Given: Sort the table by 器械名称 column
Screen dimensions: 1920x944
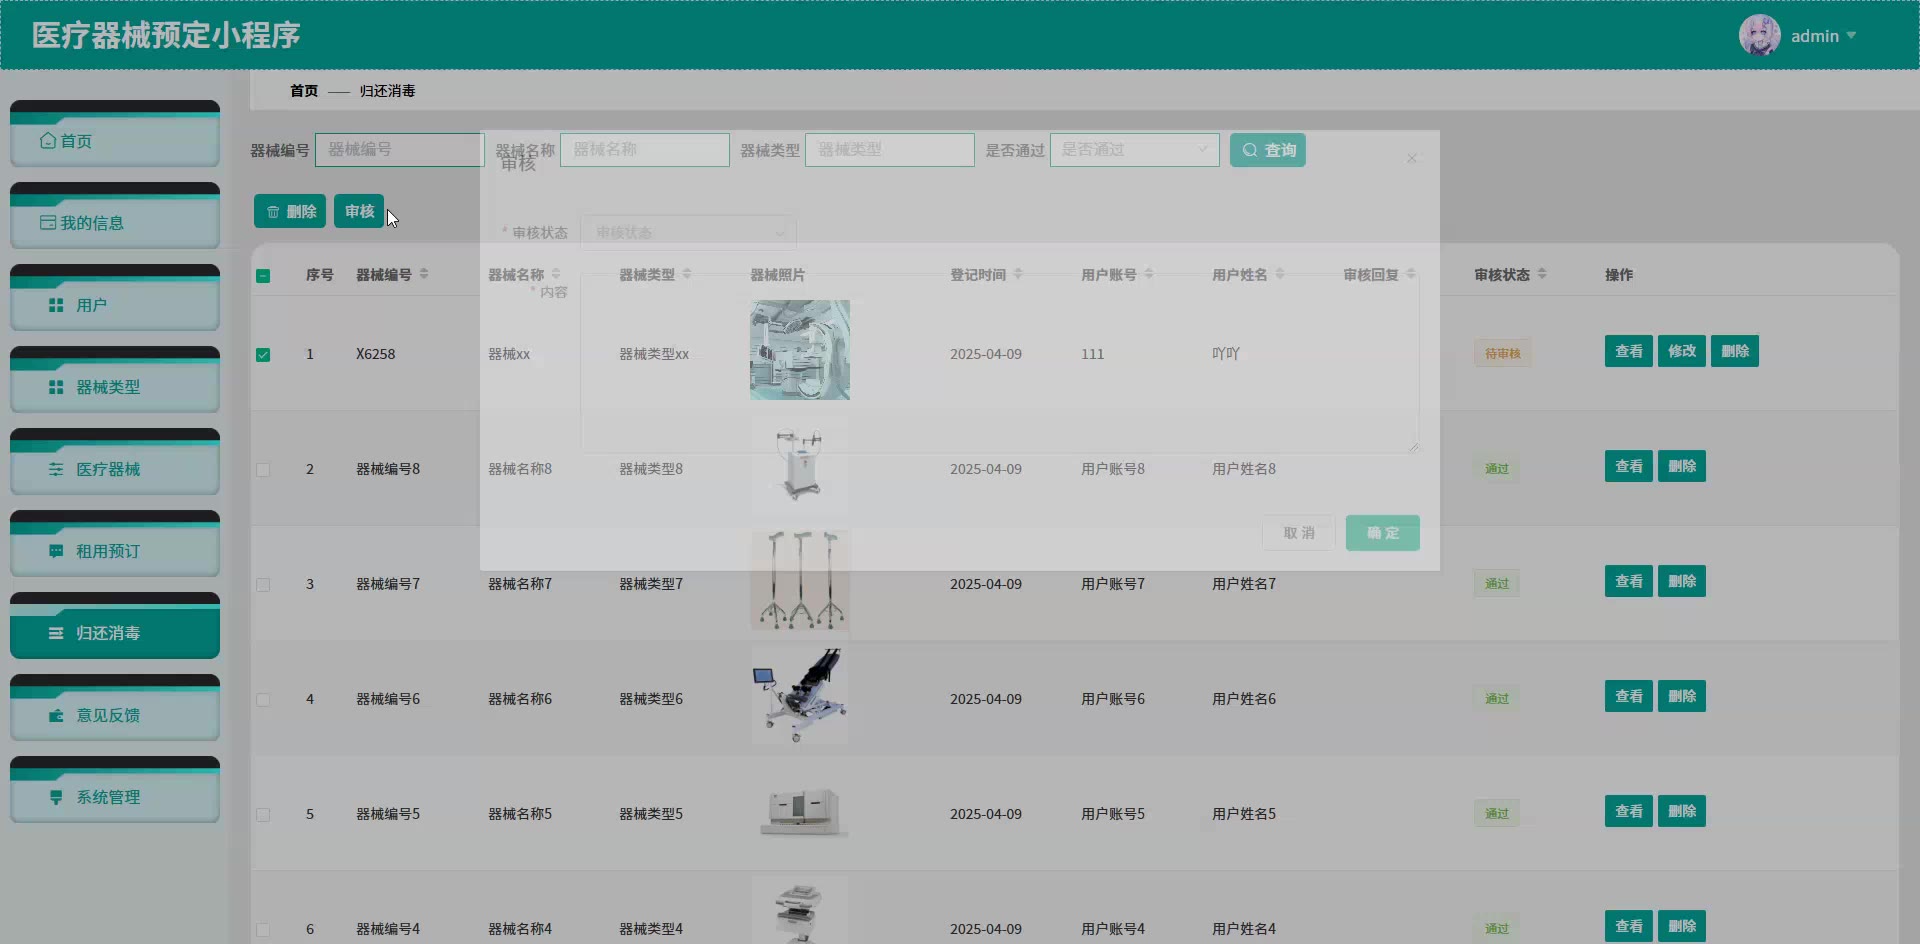Looking at the screenshot, I should click(x=556, y=274).
